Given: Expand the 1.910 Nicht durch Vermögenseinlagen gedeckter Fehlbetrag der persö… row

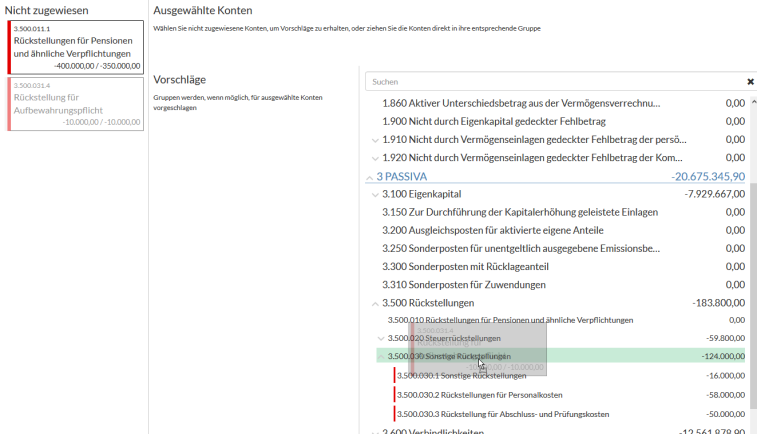Looking at the screenshot, I should [x=375, y=140].
